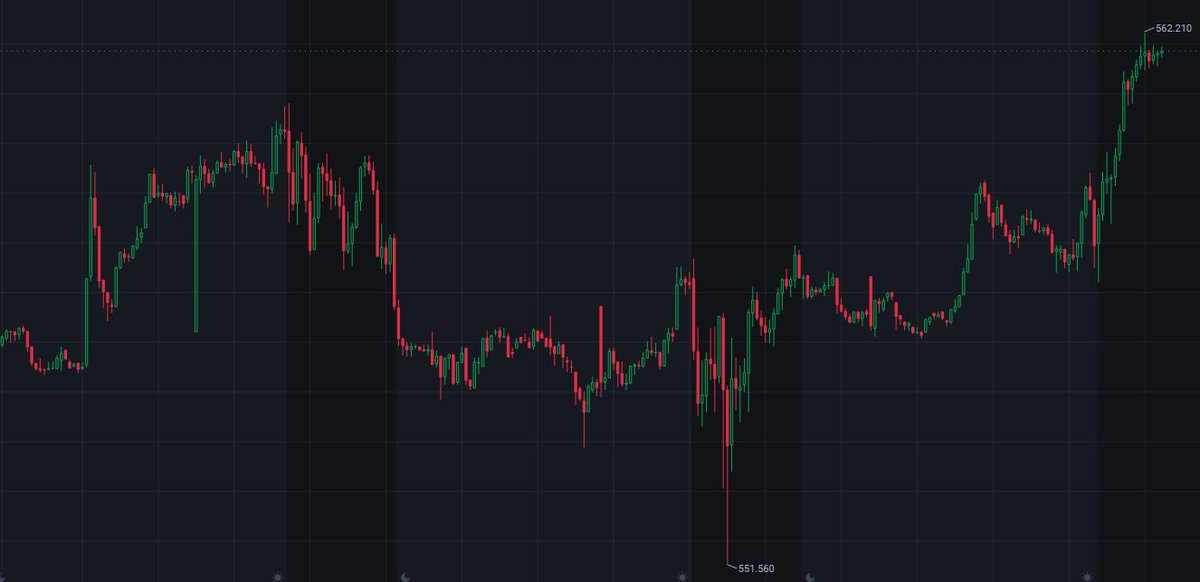
Task: Click the leftmost sun session marker
Action: click(x=279, y=576)
